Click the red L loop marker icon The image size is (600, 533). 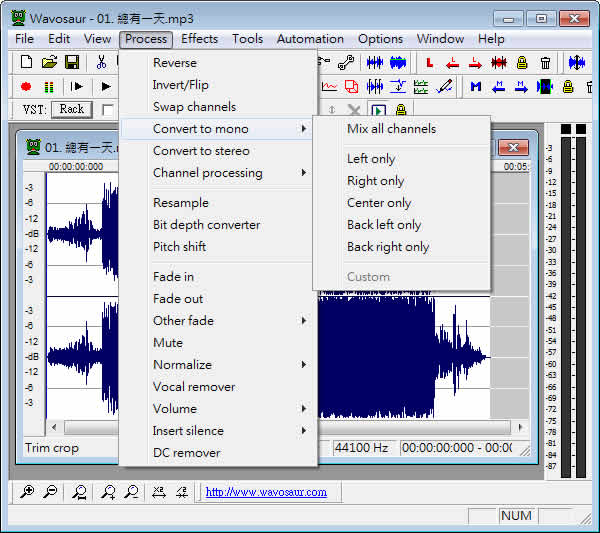click(430, 63)
